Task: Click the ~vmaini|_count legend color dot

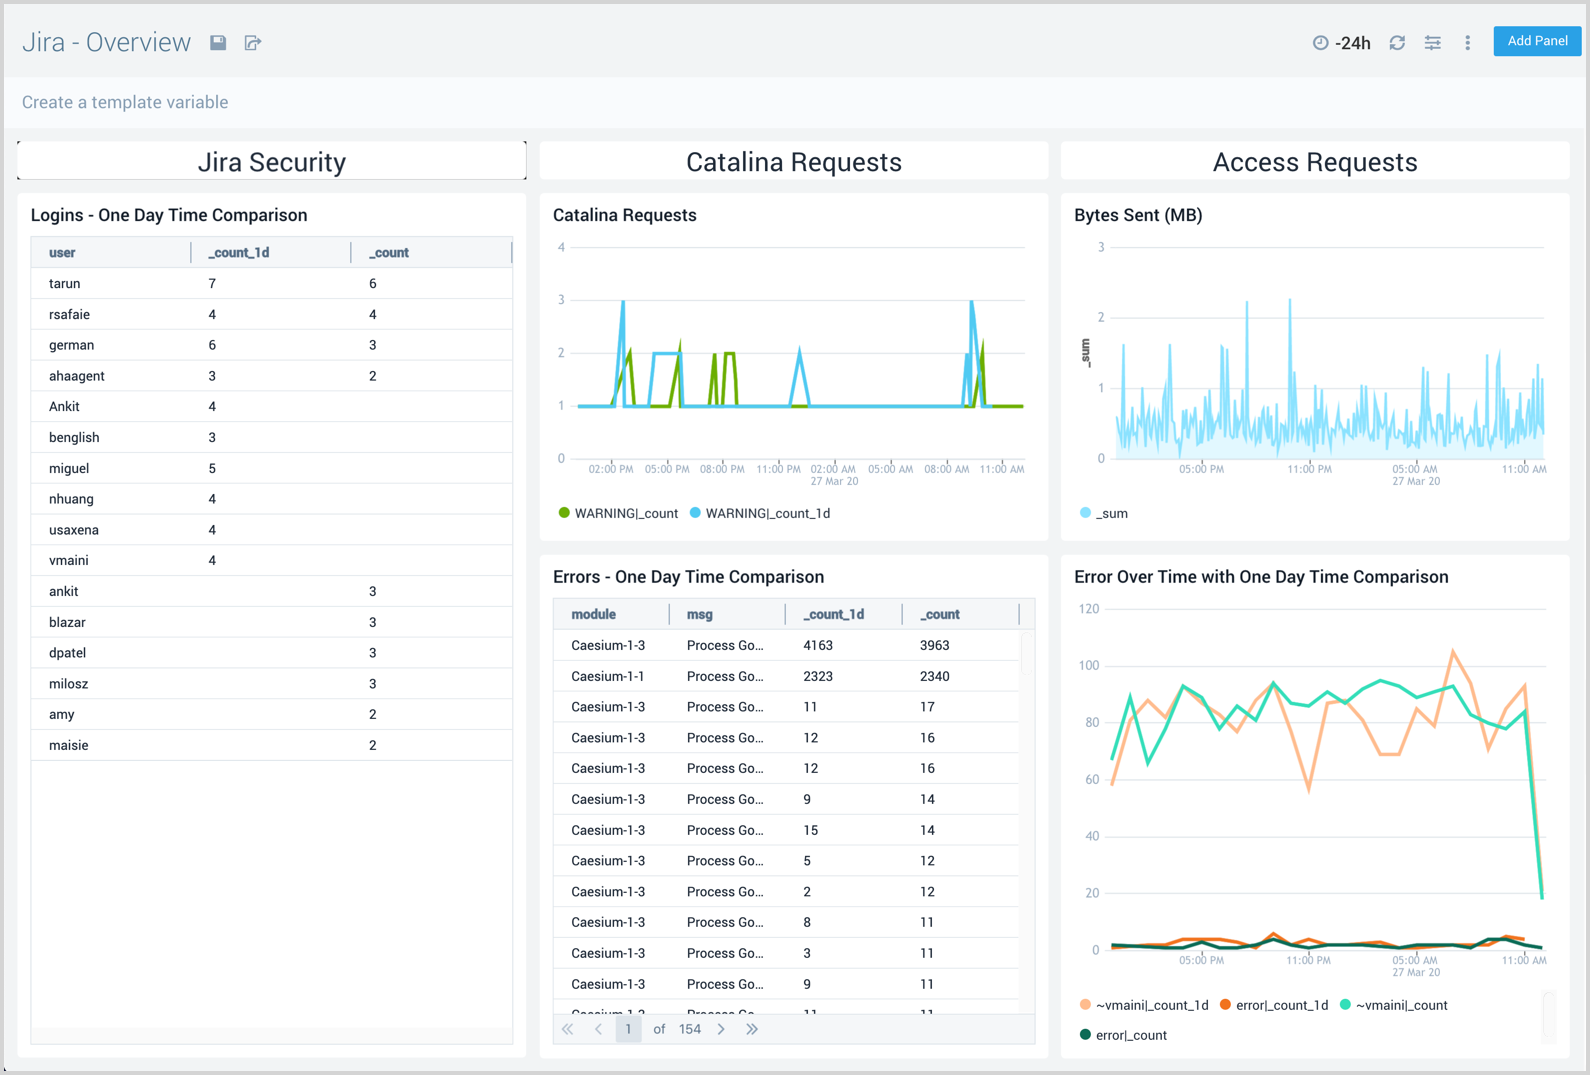Action: point(1345,1005)
